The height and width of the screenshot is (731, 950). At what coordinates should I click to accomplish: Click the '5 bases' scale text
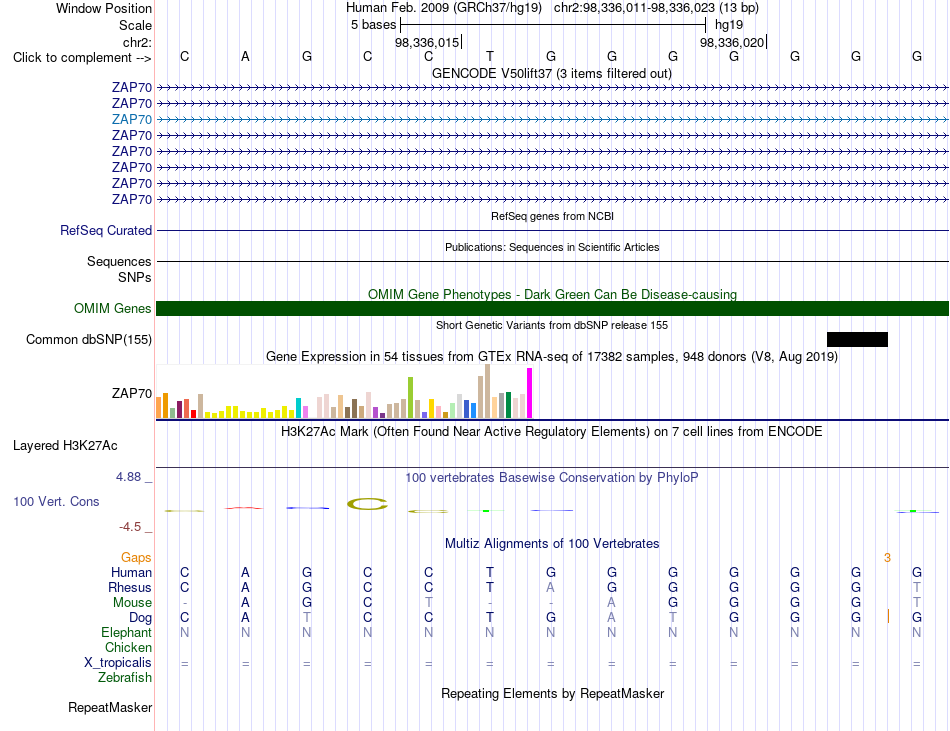373,25
